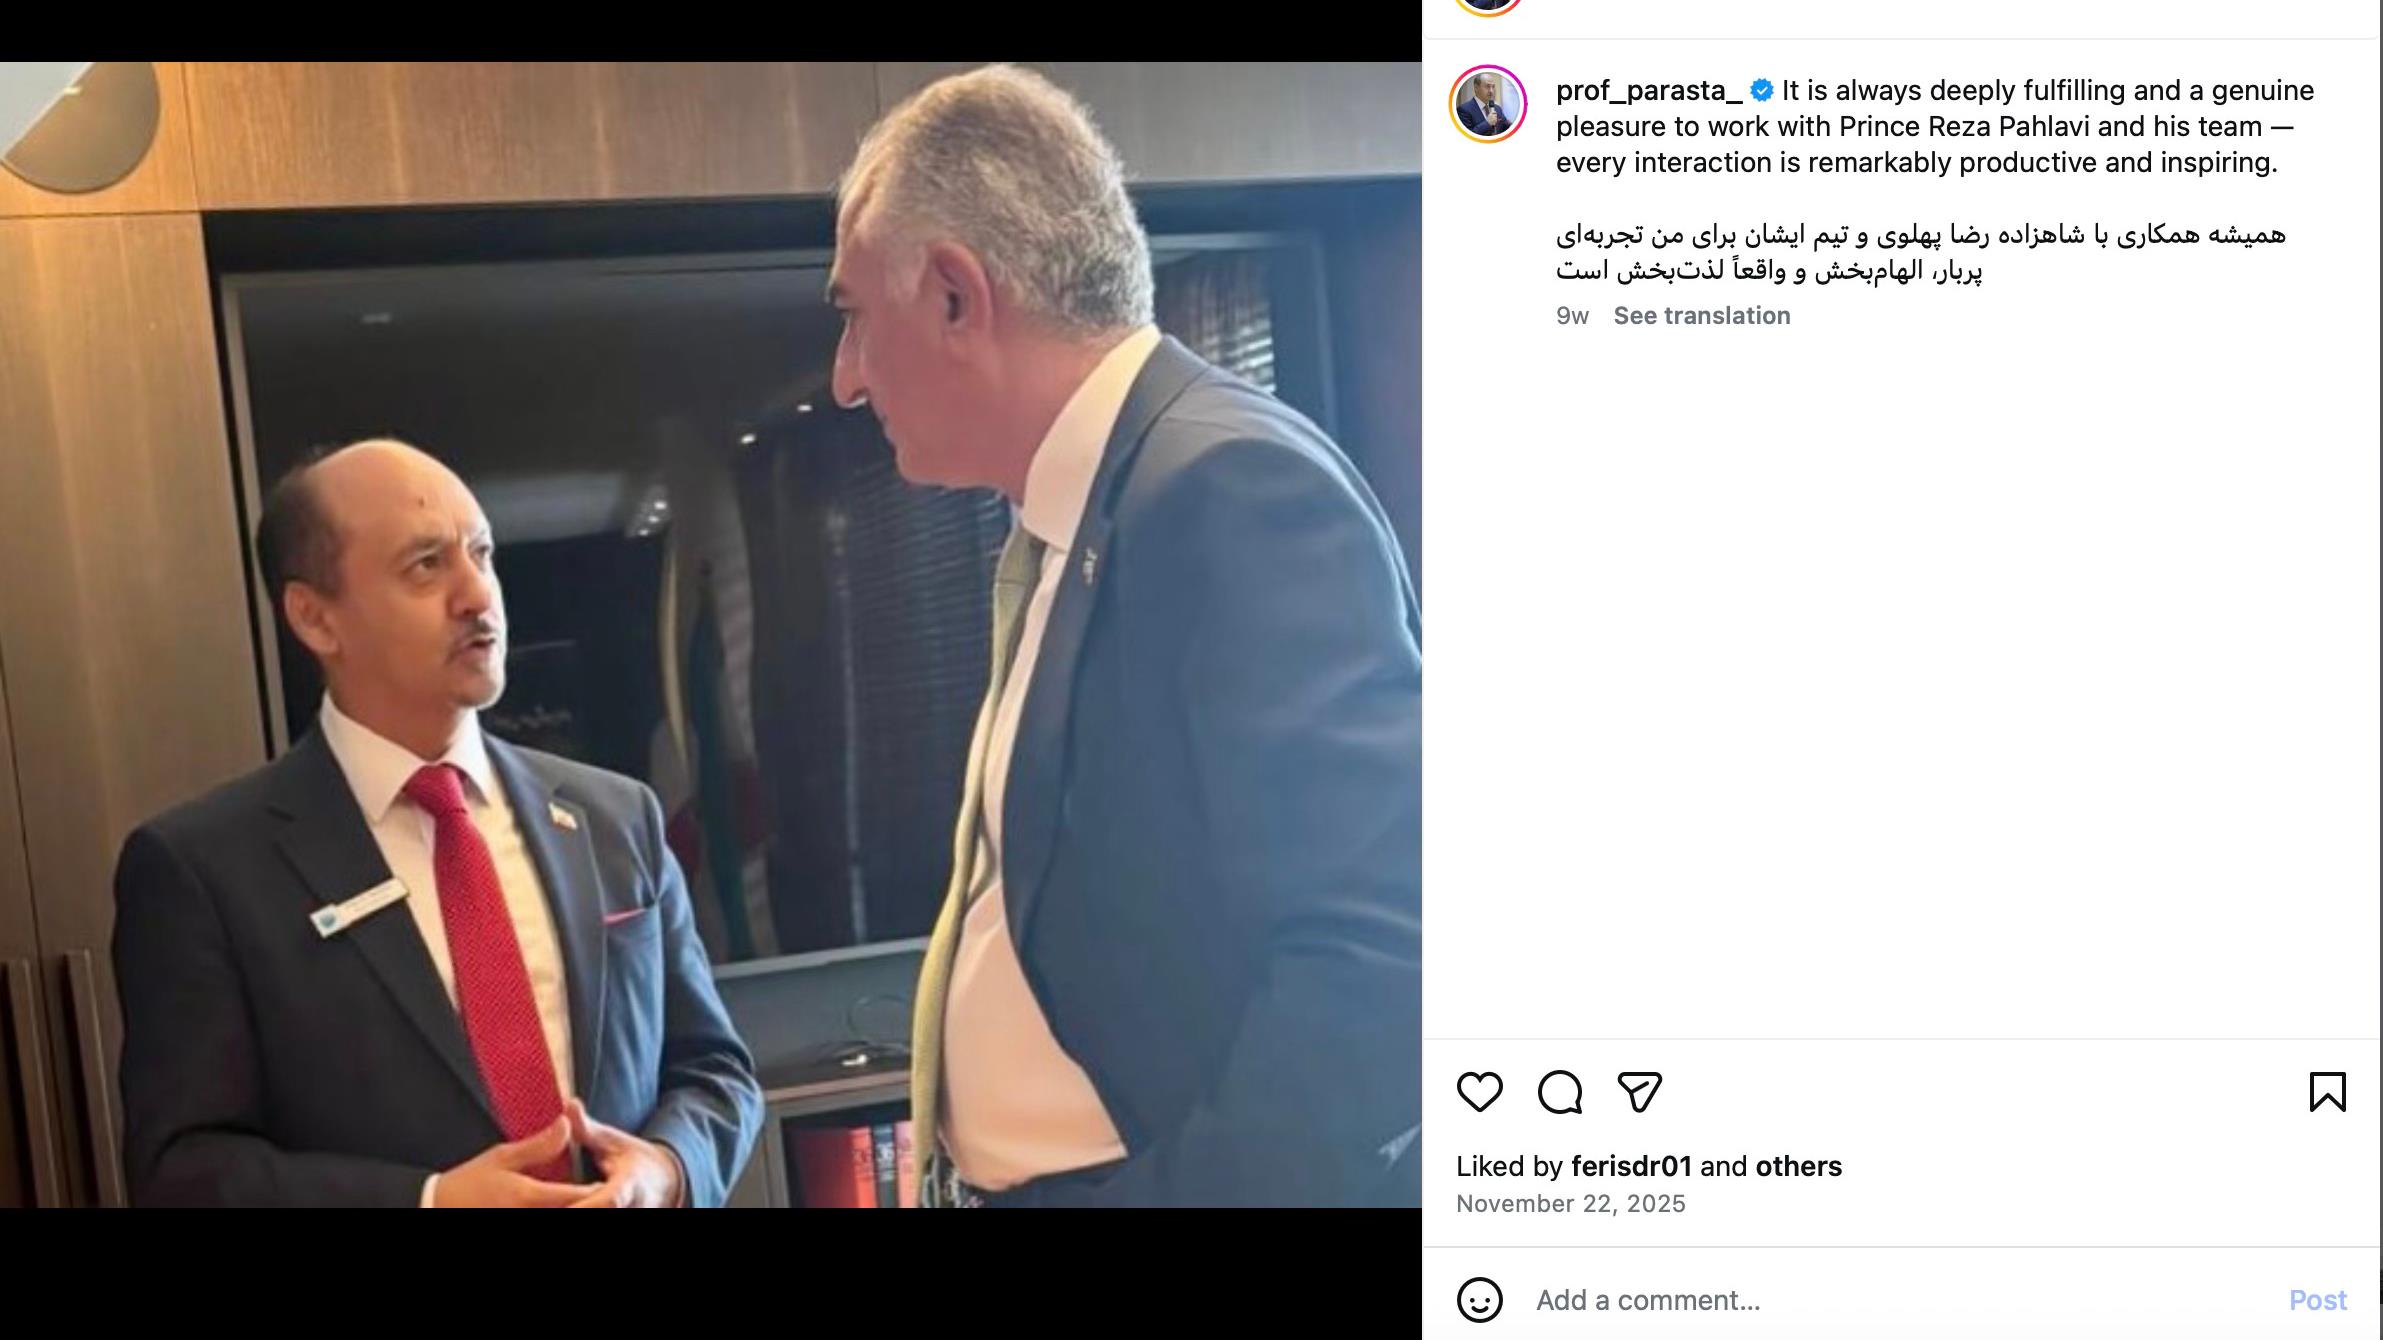Click the partial avatar at panel top
2383x1340 pixels.
pos(1488,6)
